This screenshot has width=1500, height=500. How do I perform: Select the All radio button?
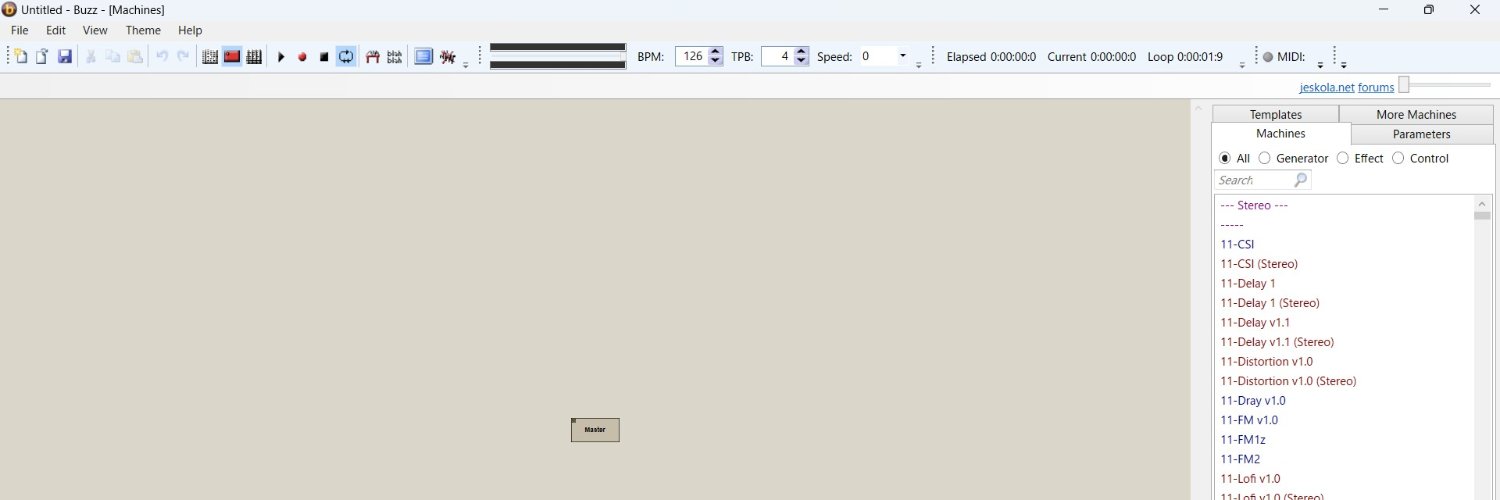coord(1225,158)
